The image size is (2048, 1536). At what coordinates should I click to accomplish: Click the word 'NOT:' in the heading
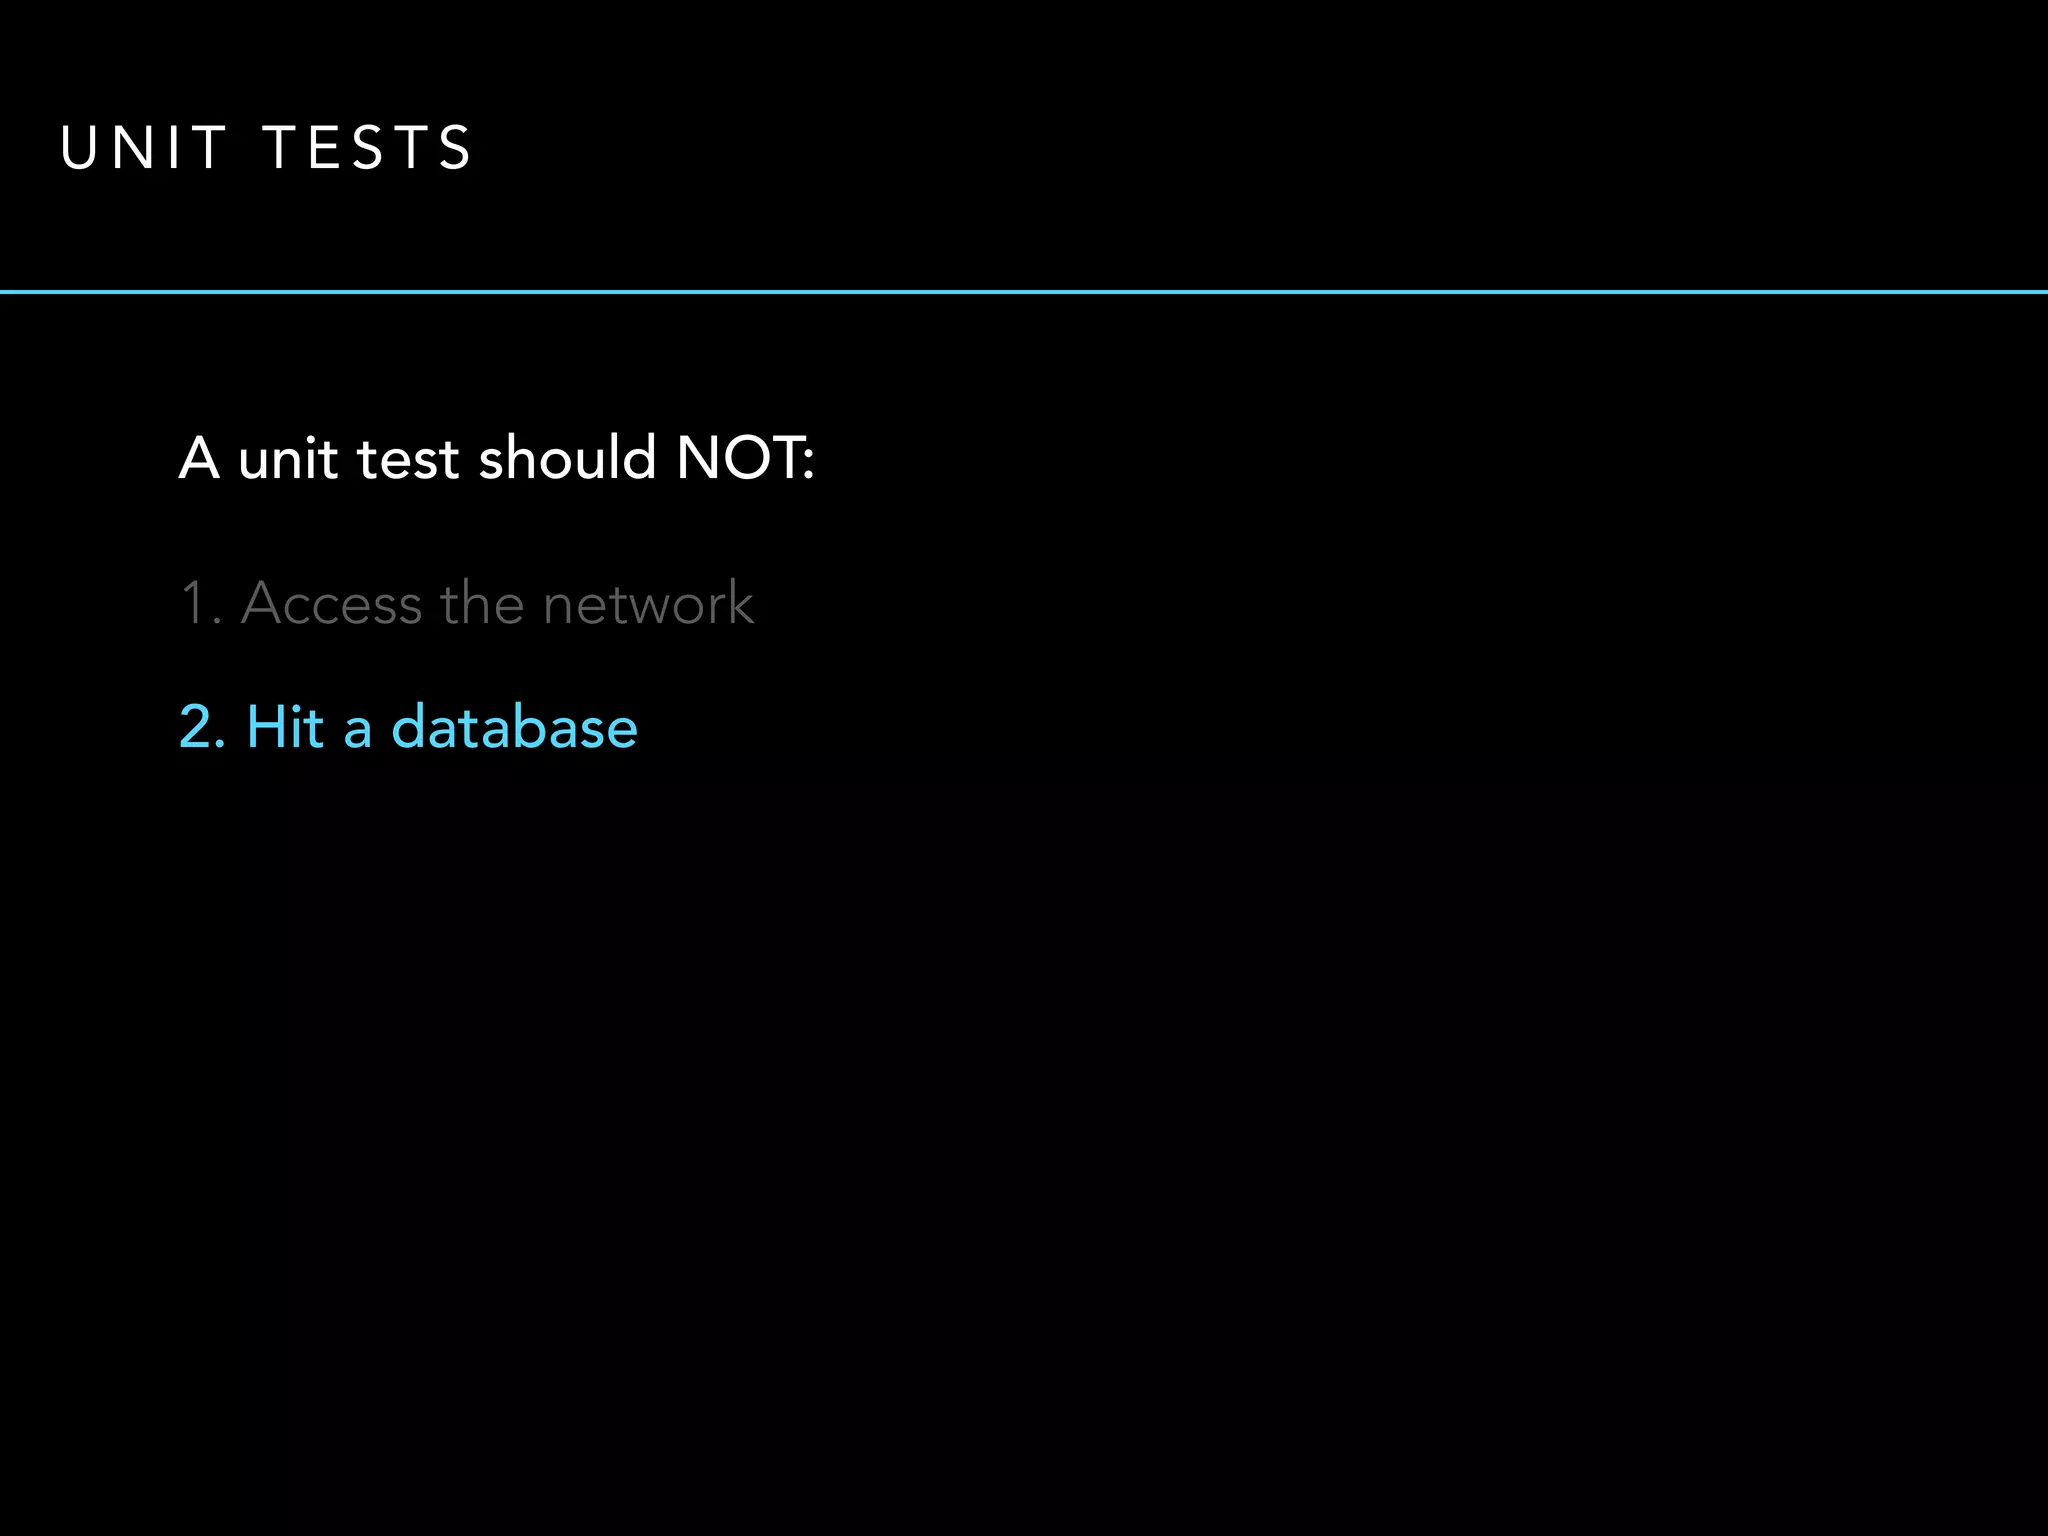(x=745, y=458)
